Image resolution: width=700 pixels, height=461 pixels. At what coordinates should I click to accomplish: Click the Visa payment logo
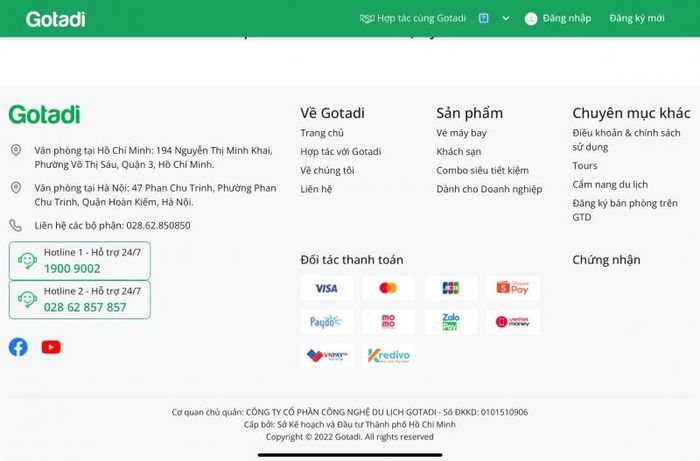(326, 288)
